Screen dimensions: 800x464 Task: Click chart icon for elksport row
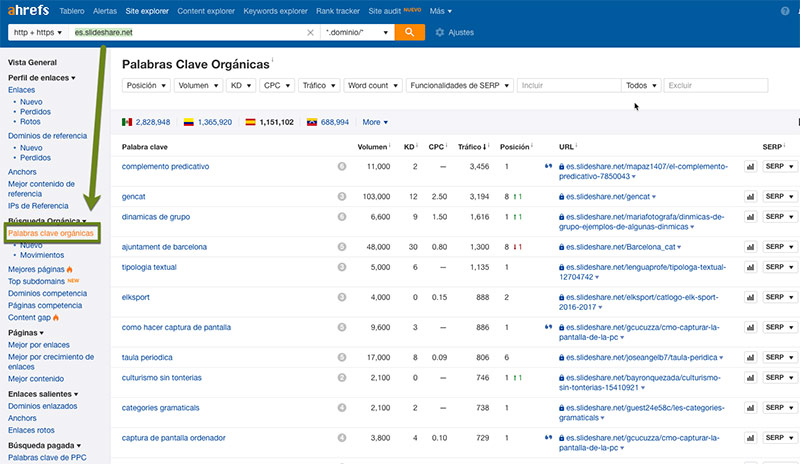750,297
